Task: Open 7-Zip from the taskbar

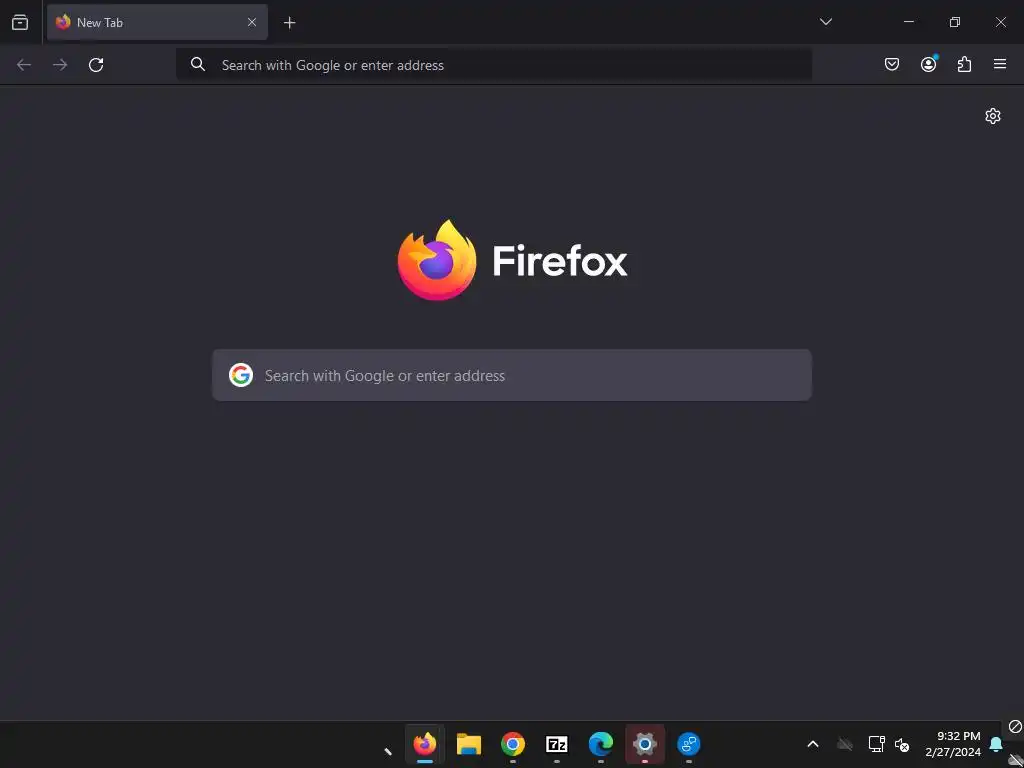Action: click(556, 744)
